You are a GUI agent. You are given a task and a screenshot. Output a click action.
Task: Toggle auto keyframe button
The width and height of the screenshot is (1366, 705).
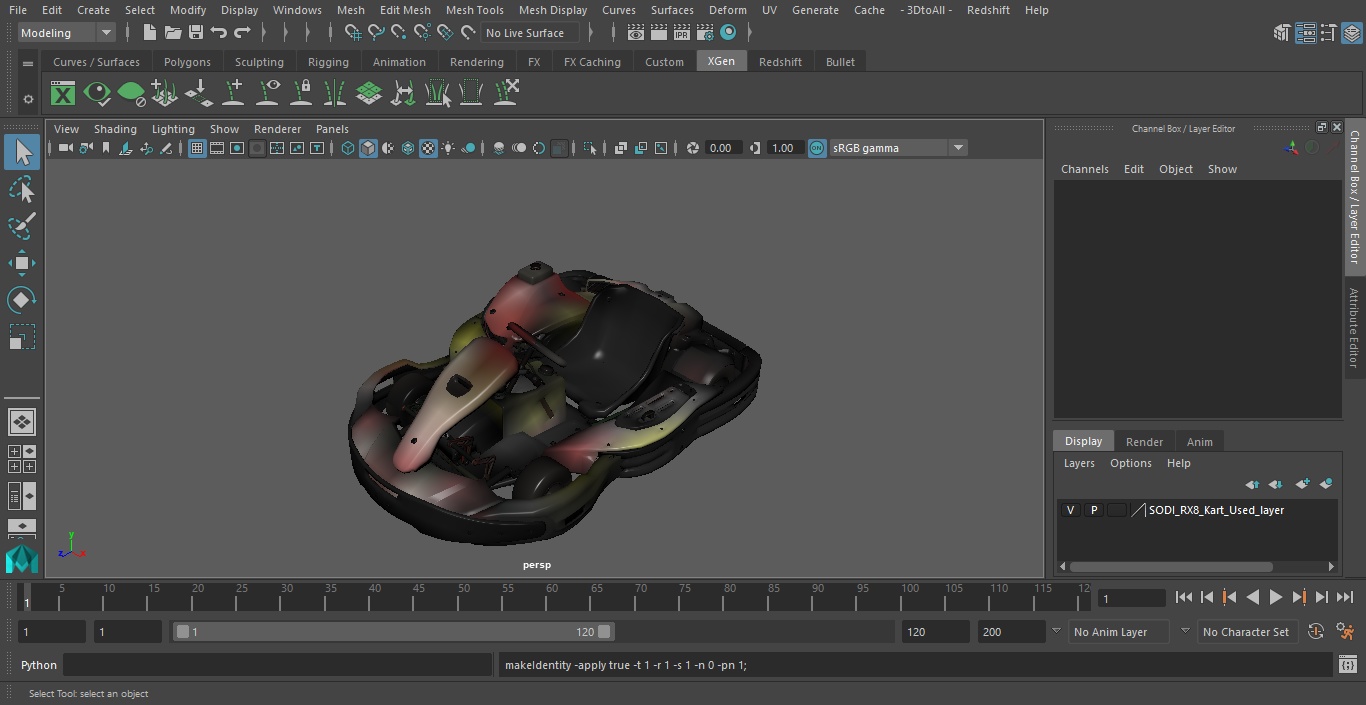[x=1316, y=632]
